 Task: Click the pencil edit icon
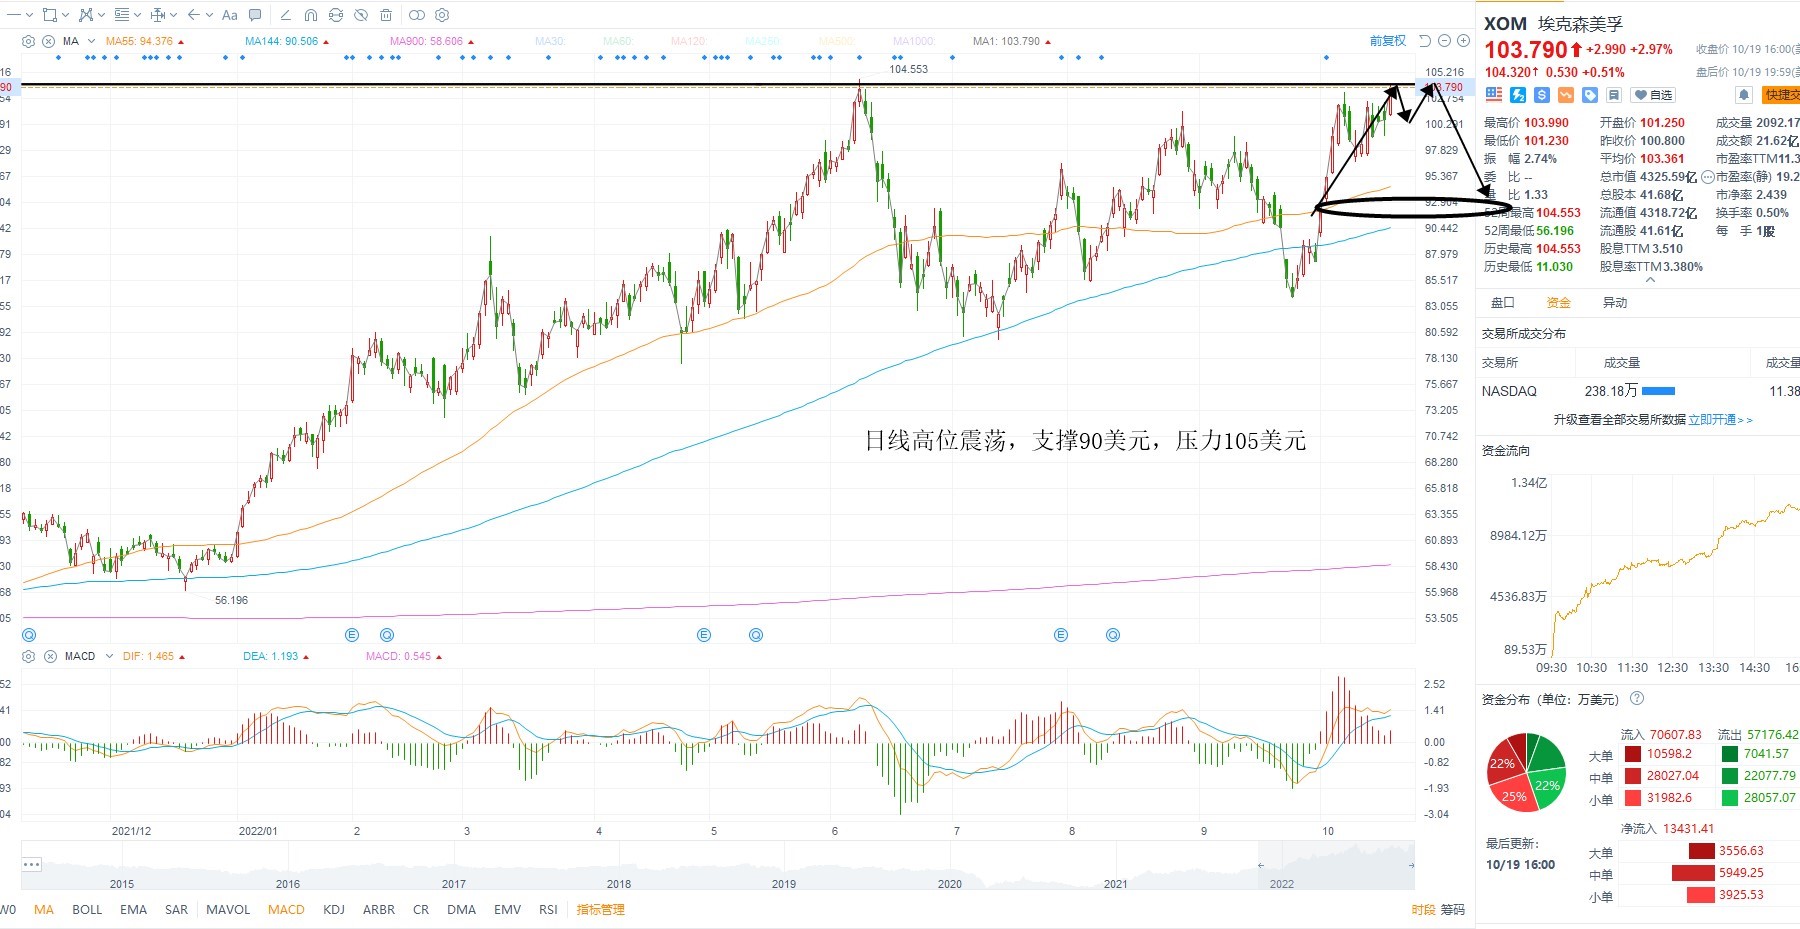point(286,15)
